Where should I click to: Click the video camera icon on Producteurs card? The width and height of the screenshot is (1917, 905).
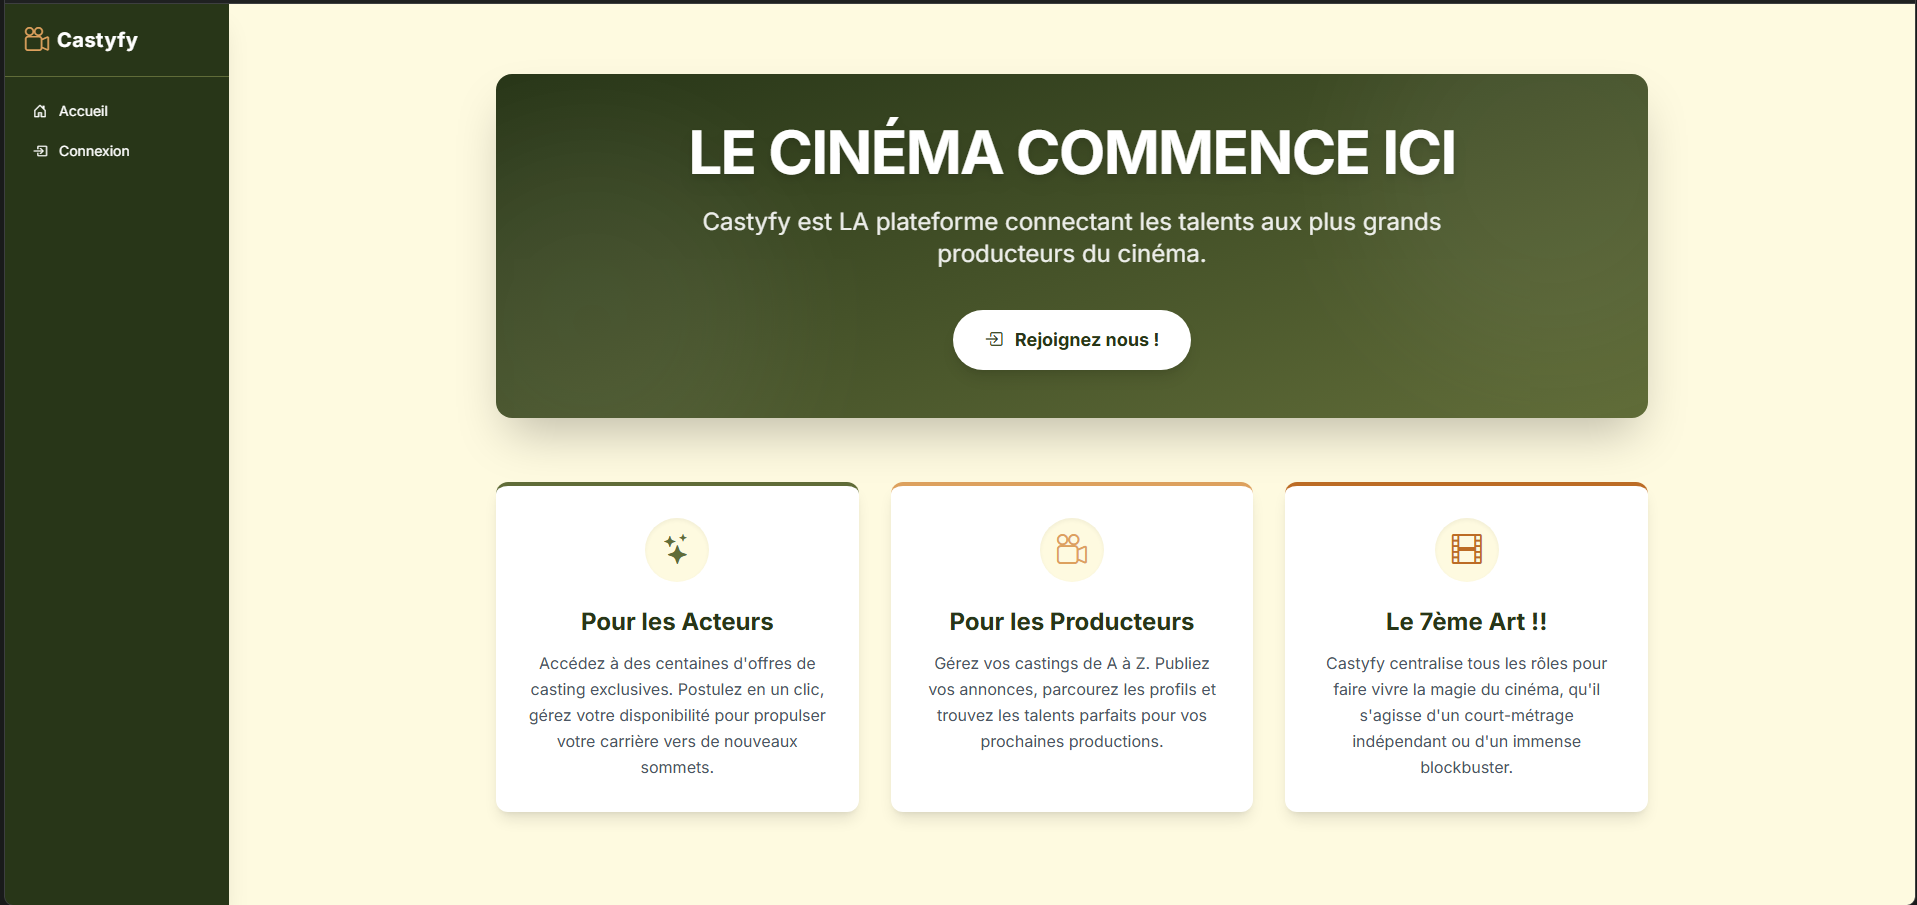[1071, 549]
